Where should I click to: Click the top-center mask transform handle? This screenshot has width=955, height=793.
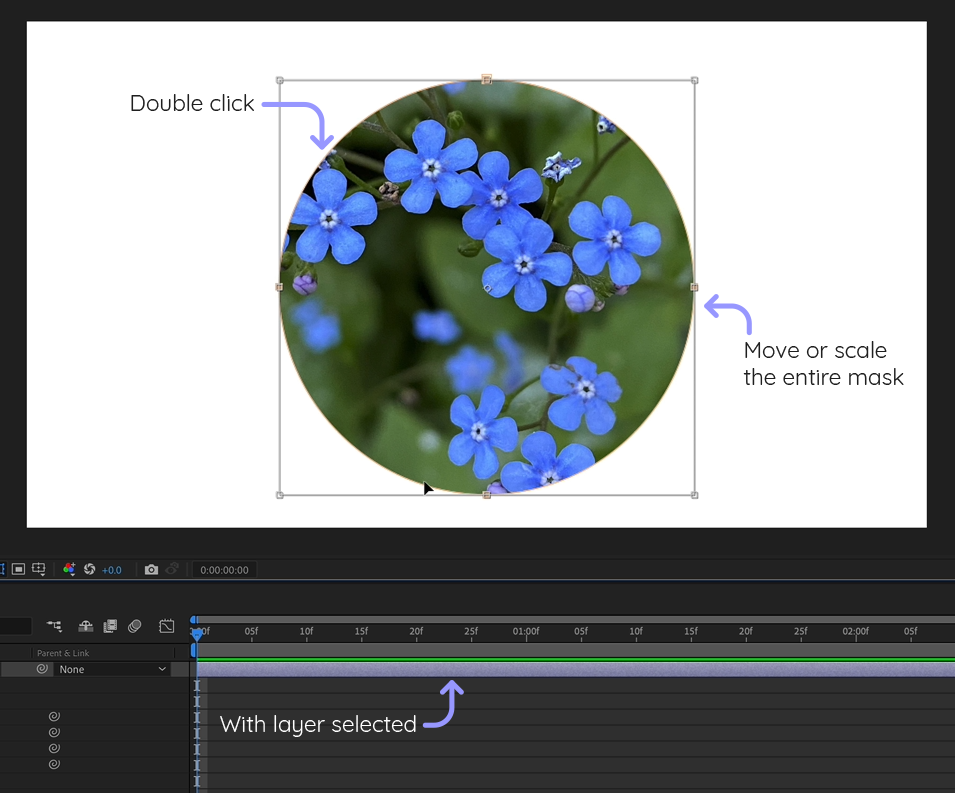(487, 79)
